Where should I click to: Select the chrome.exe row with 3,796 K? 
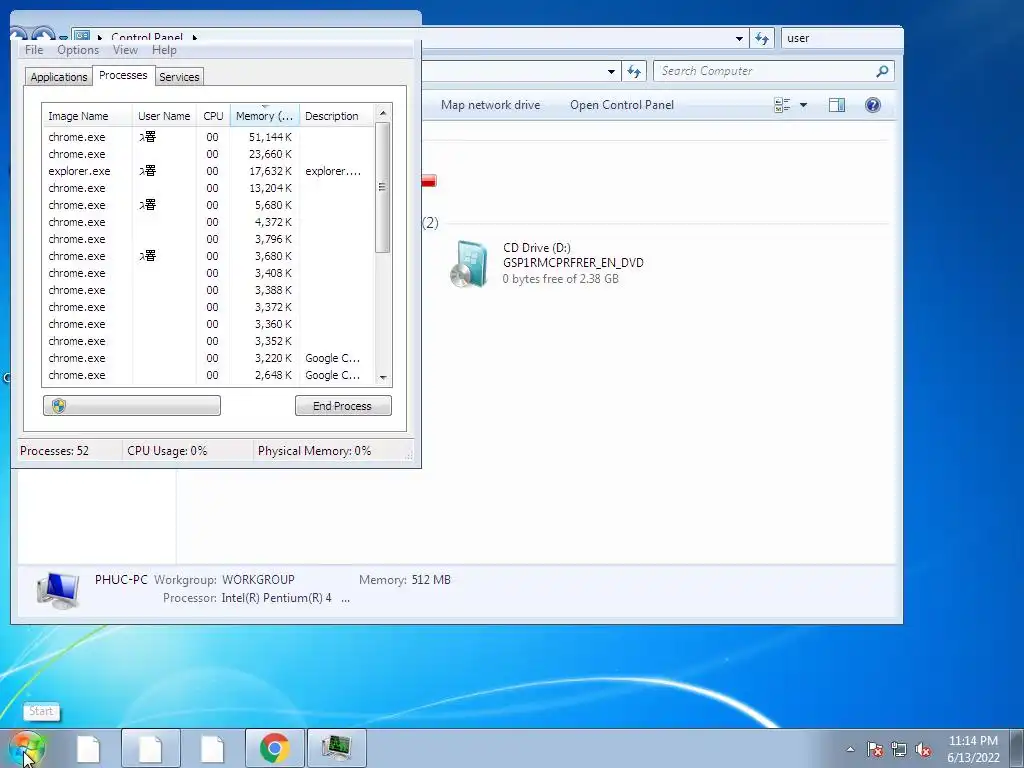tap(208, 239)
